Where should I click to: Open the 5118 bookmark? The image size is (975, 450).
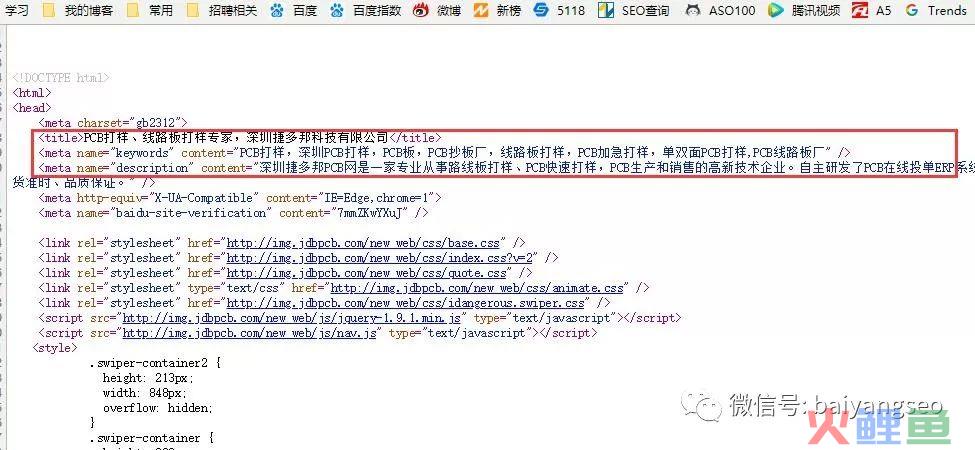point(560,10)
